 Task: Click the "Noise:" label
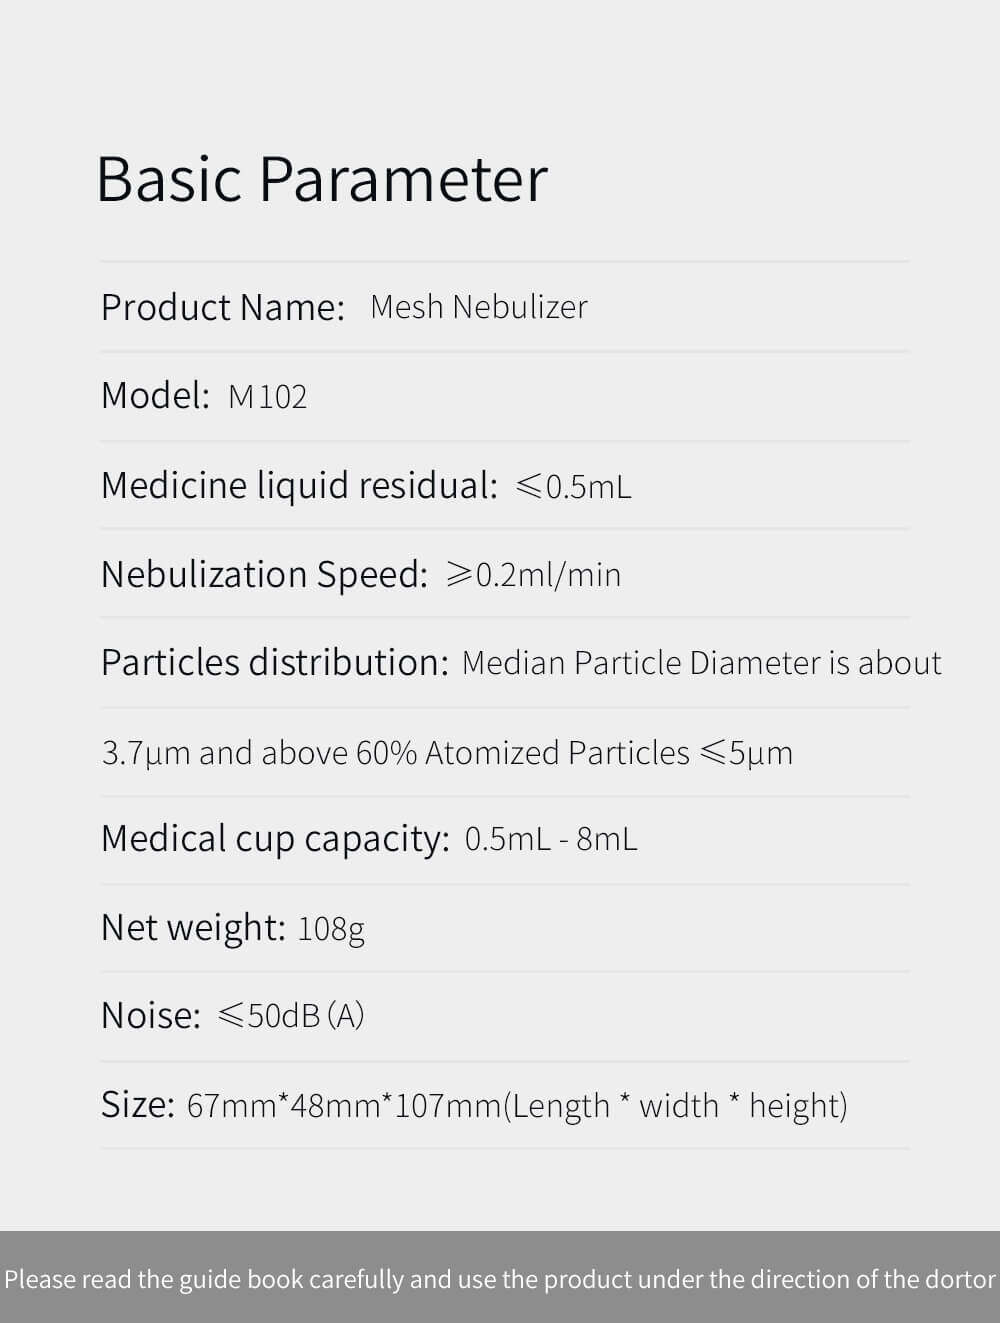[x=151, y=1016]
